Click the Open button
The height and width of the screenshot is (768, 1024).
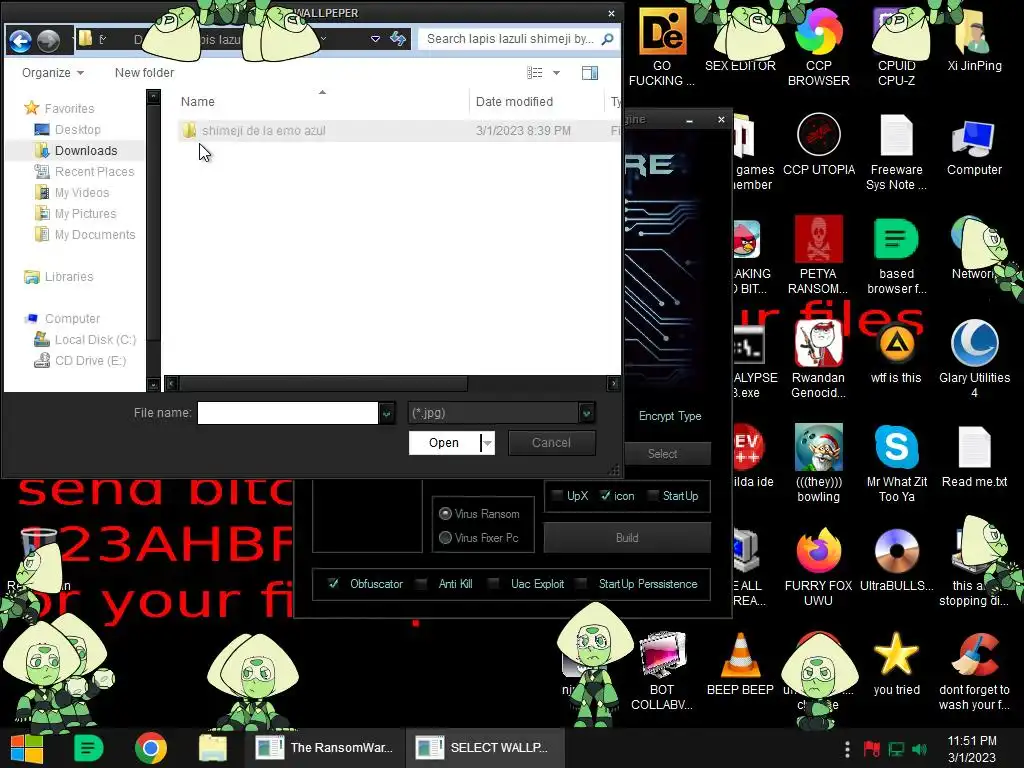point(444,443)
